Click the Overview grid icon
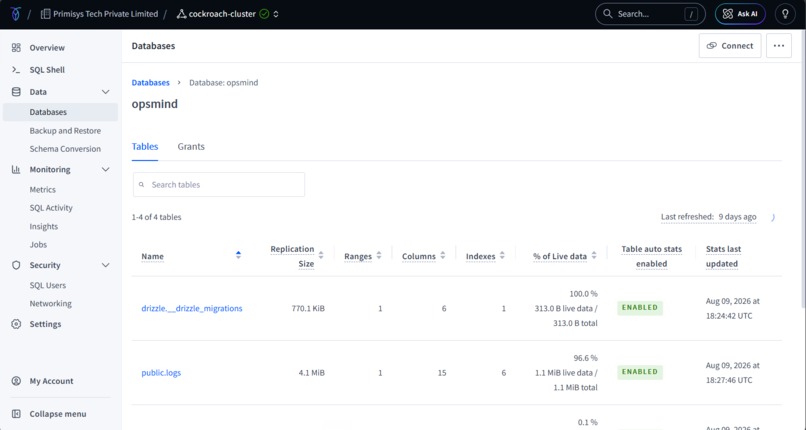Image resolution: width=806 pixels, height=430 pixels. tap(16, 48)
